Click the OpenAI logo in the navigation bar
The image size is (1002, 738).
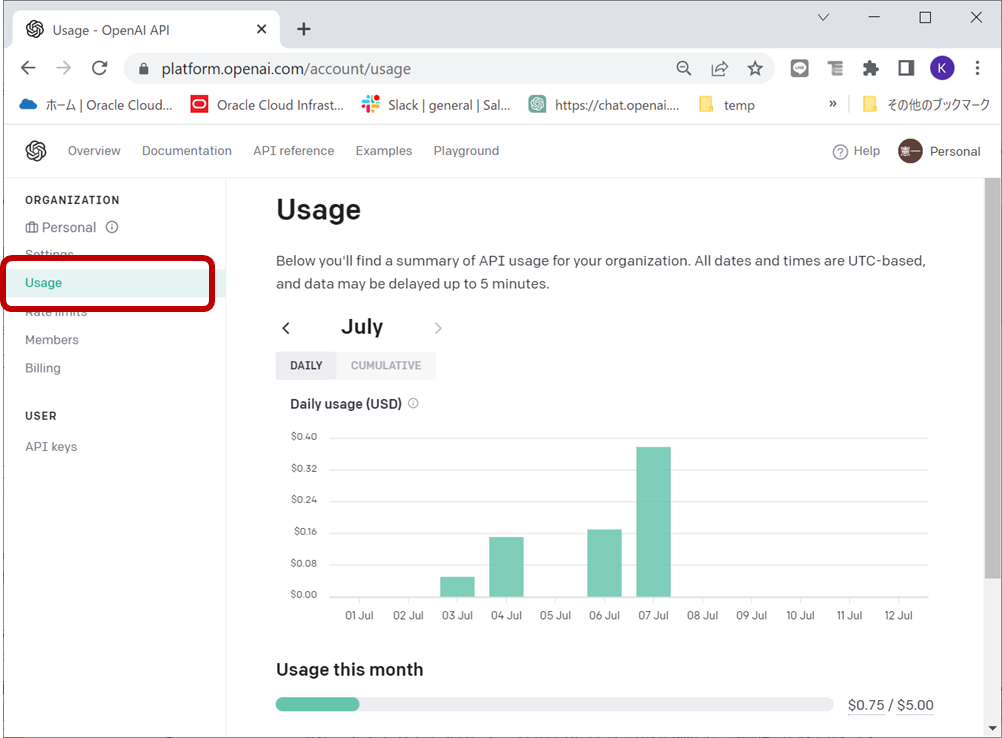(x=36, y=151)
